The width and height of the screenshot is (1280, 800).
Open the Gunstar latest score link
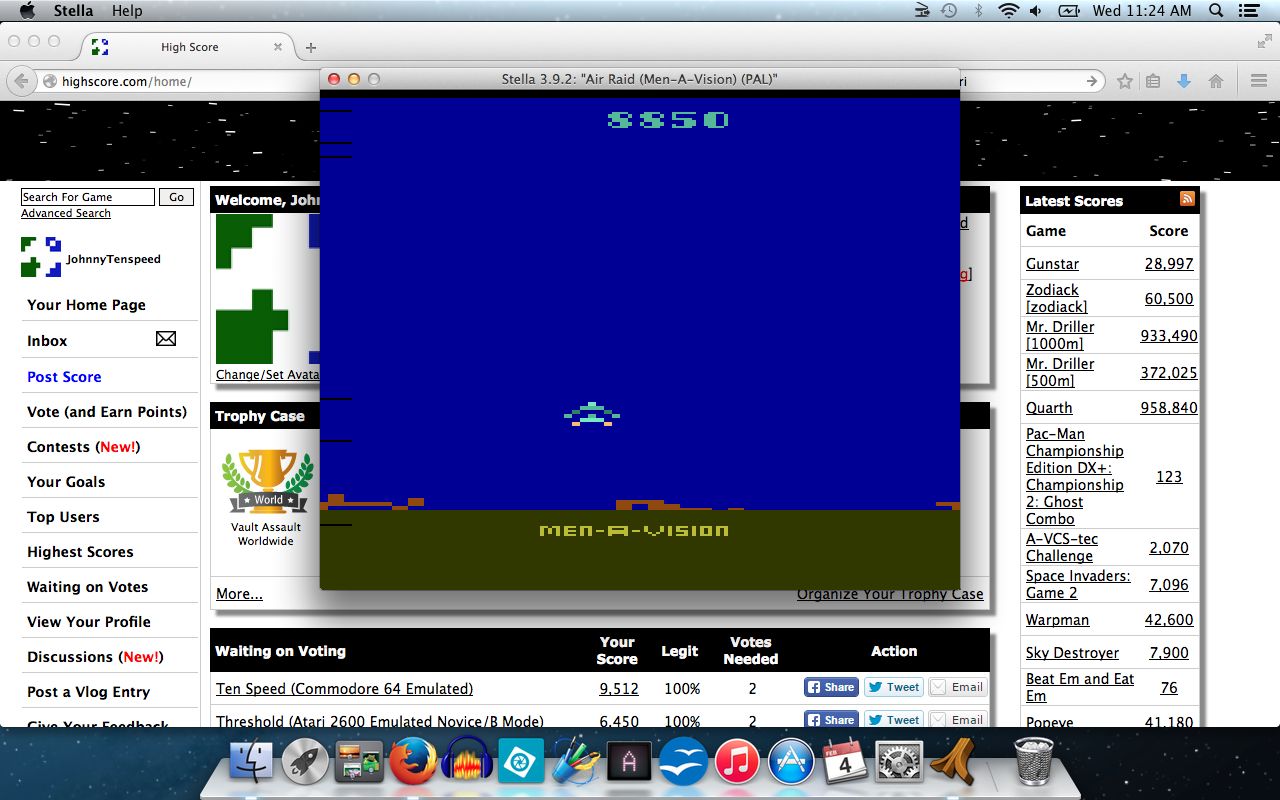point(1052,264)
